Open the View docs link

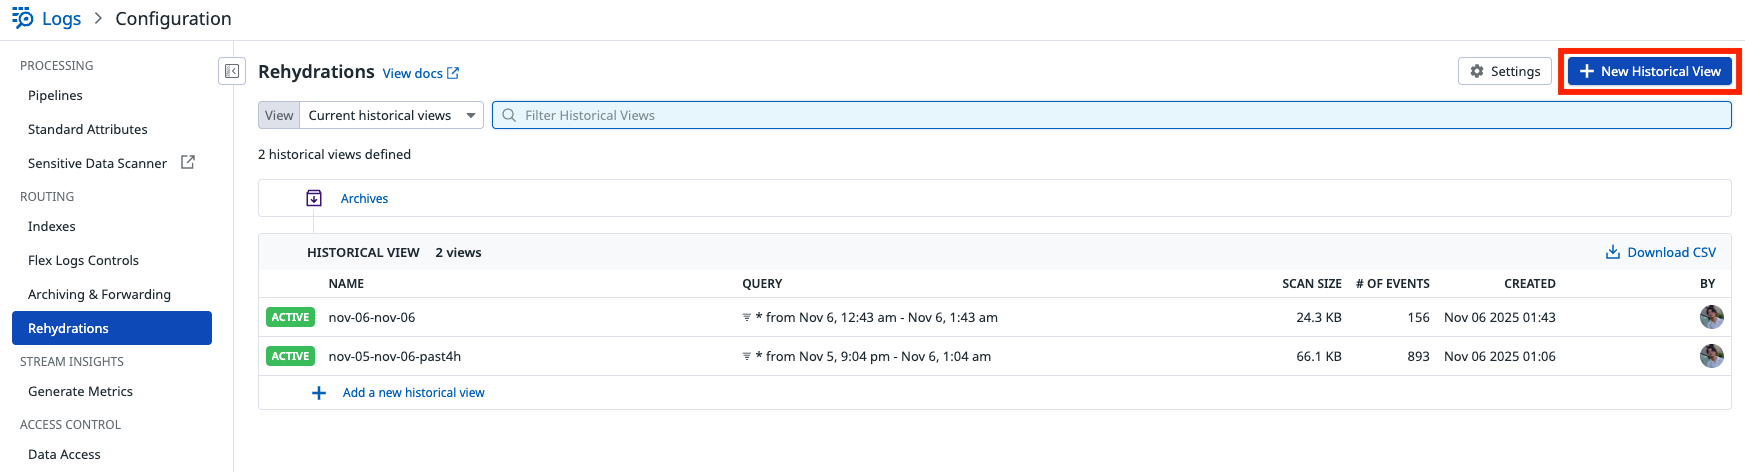click(x=420, y=73)
